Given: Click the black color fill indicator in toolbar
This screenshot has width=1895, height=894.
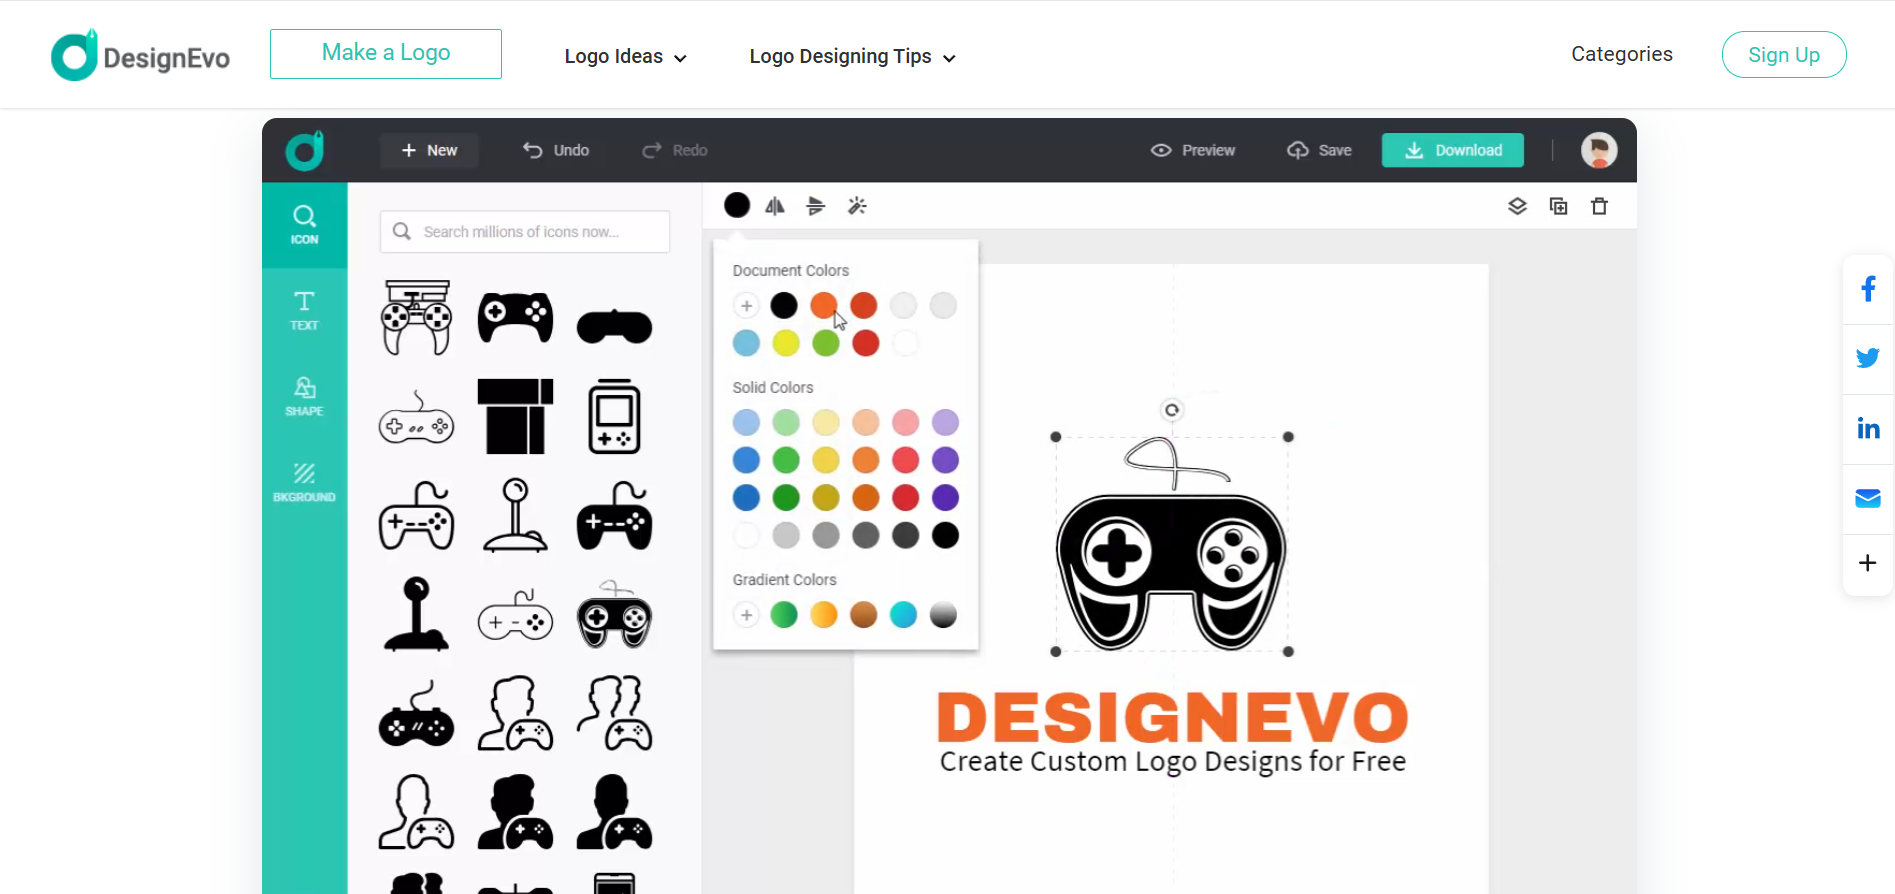Looking at the screenshot, I should pos(737,206).
